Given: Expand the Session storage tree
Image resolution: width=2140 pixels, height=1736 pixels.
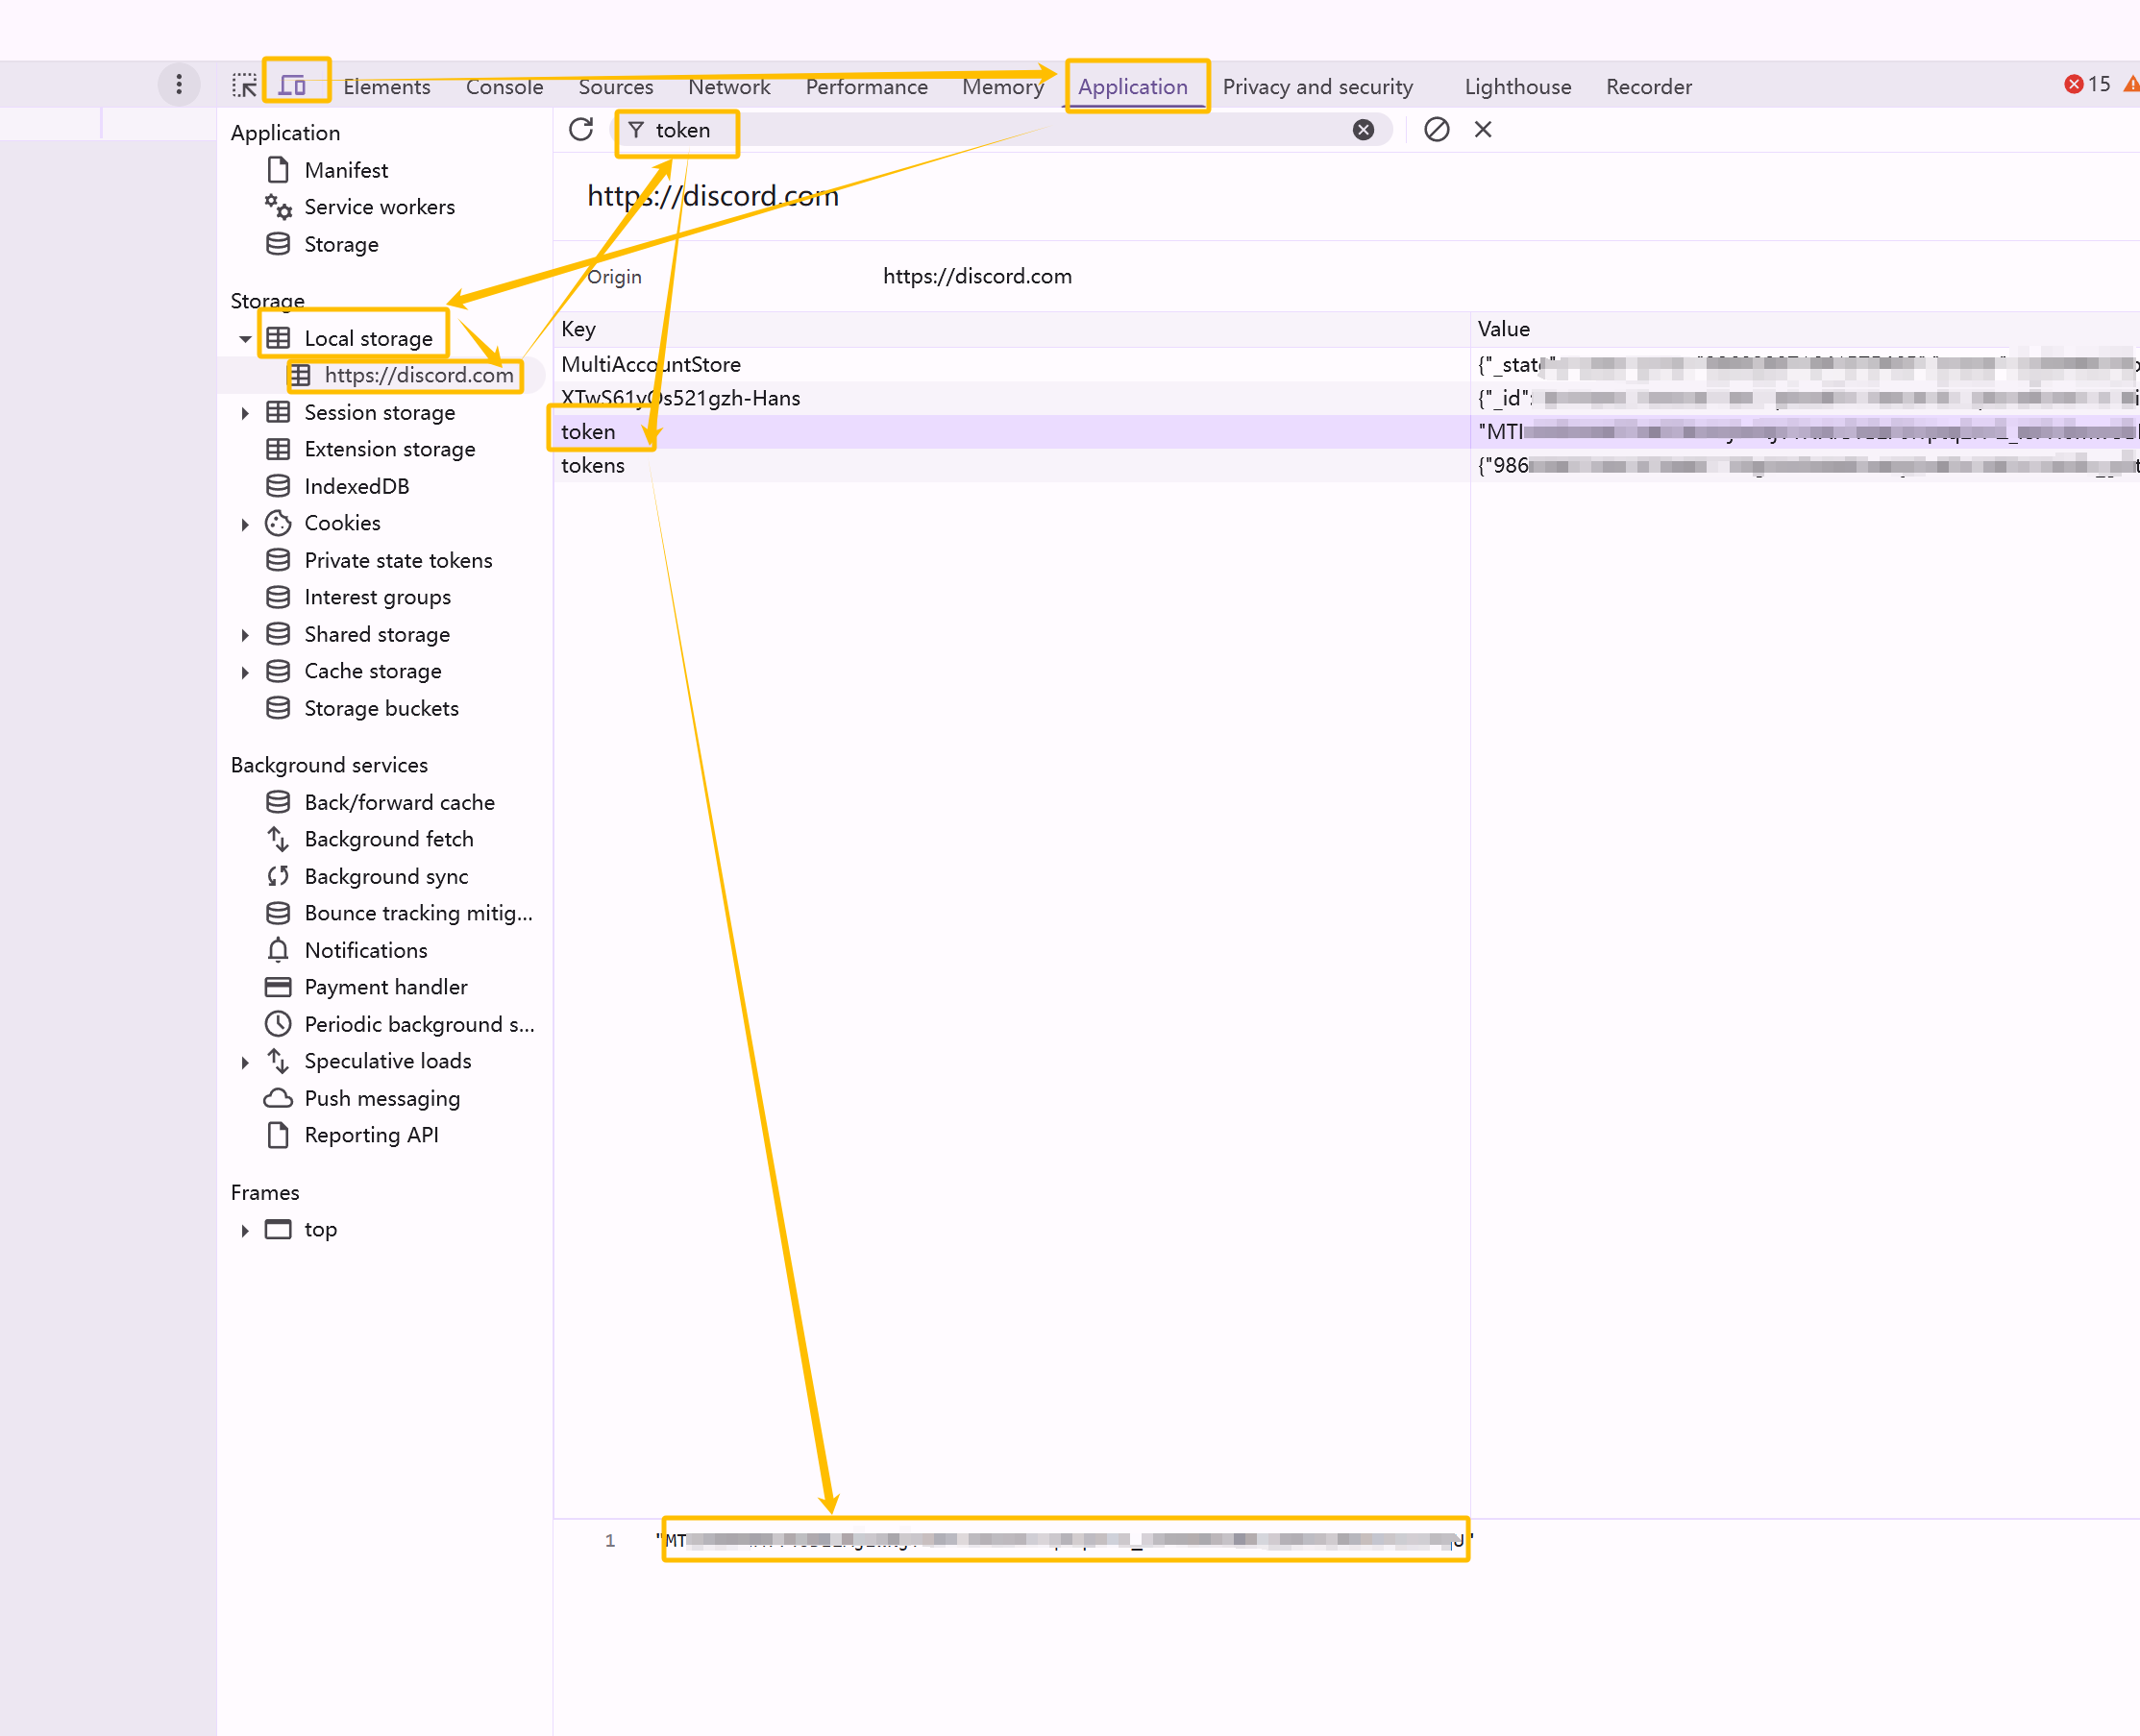Looking at the screenshot, I should [245, 413].
